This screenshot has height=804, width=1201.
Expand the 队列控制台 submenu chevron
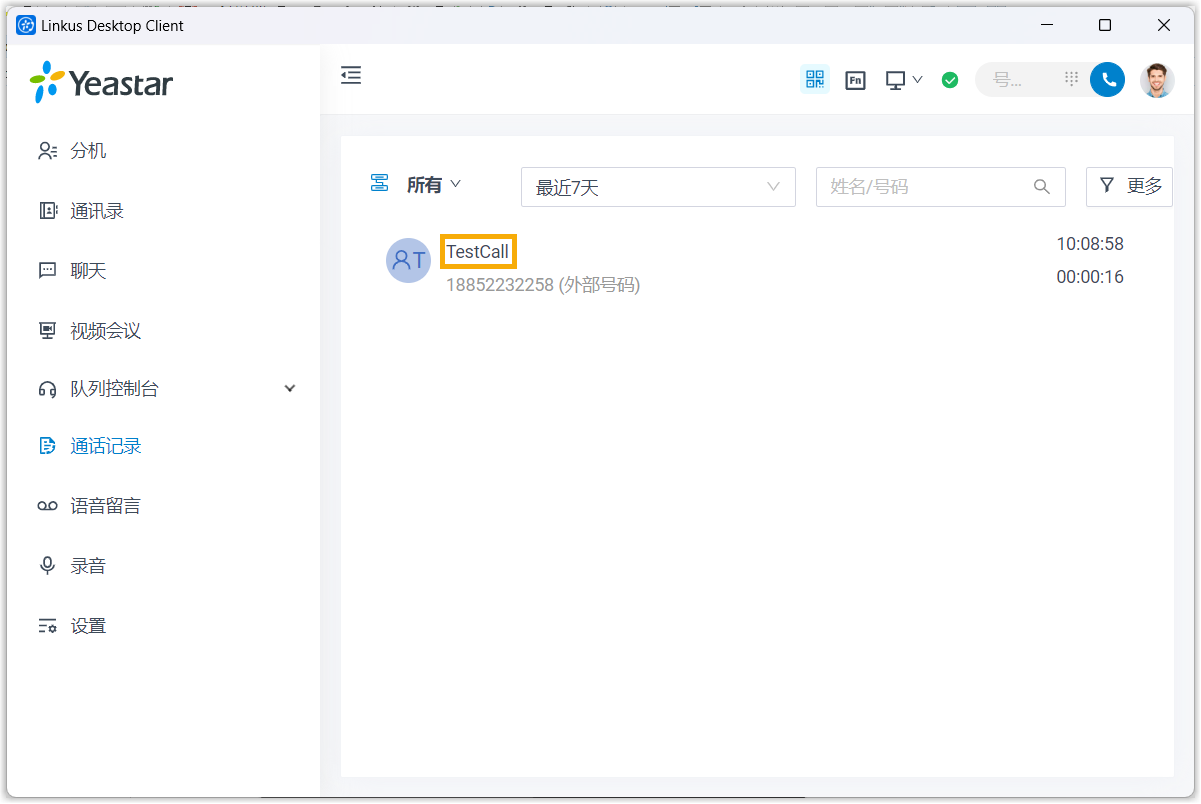(290, 389)
